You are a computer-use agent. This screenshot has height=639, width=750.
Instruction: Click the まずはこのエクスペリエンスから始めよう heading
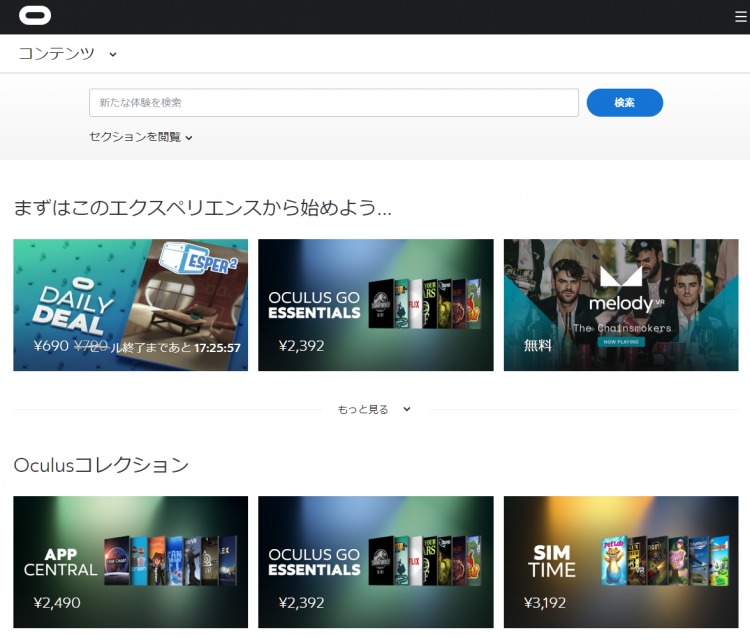[x=202, y=208]
